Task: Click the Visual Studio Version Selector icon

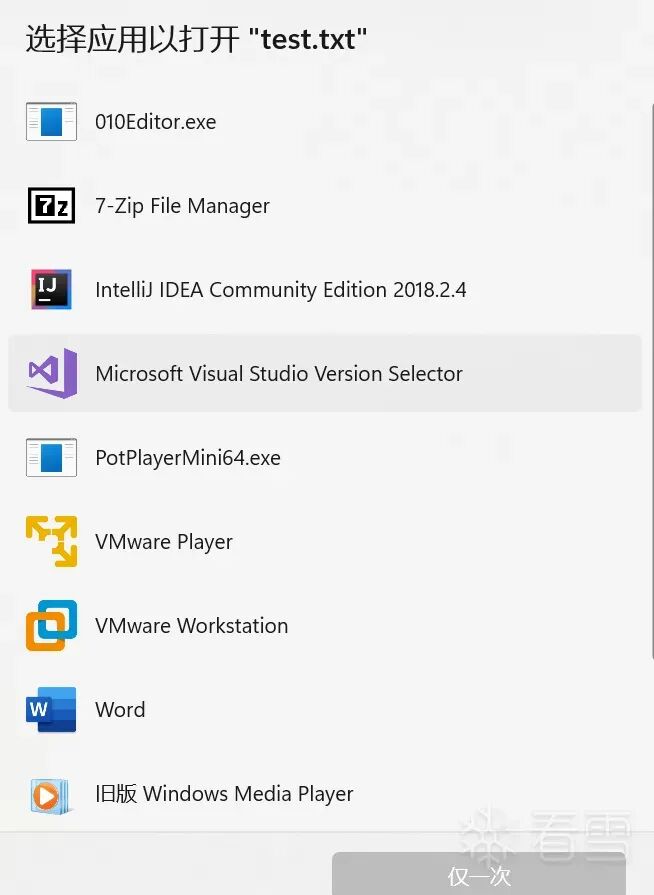Action: 52,373
